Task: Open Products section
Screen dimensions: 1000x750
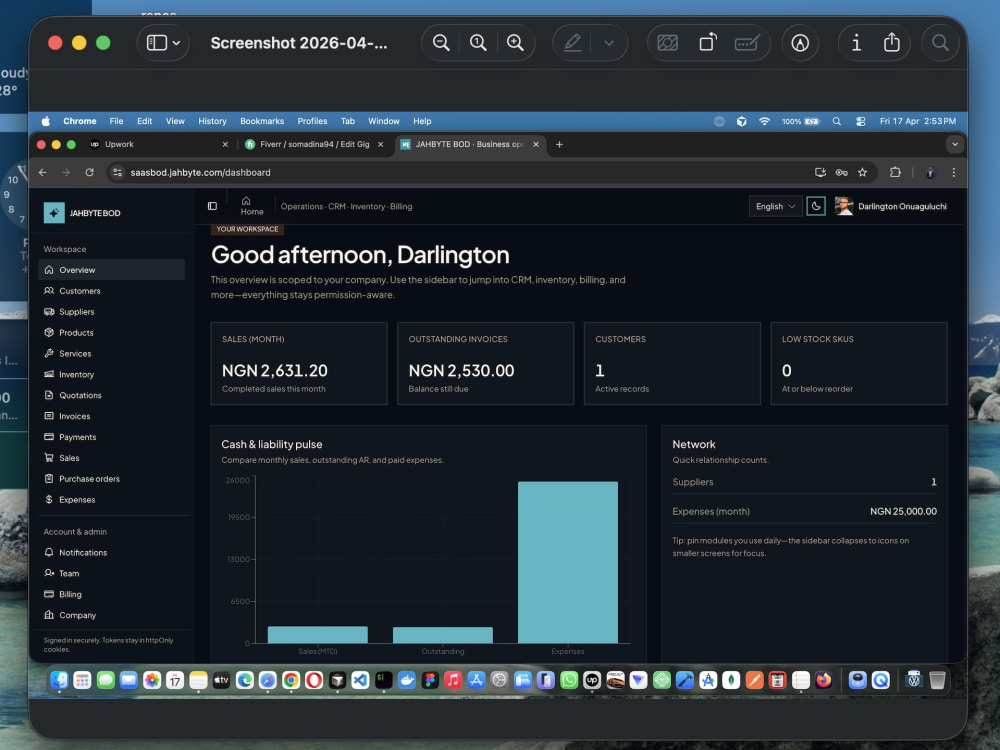Action: 112,332
